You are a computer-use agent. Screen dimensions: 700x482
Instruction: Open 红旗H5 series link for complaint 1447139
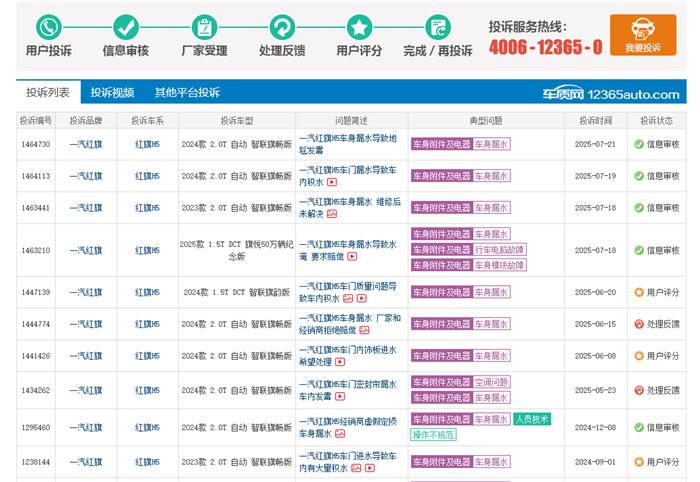point(147,293)
